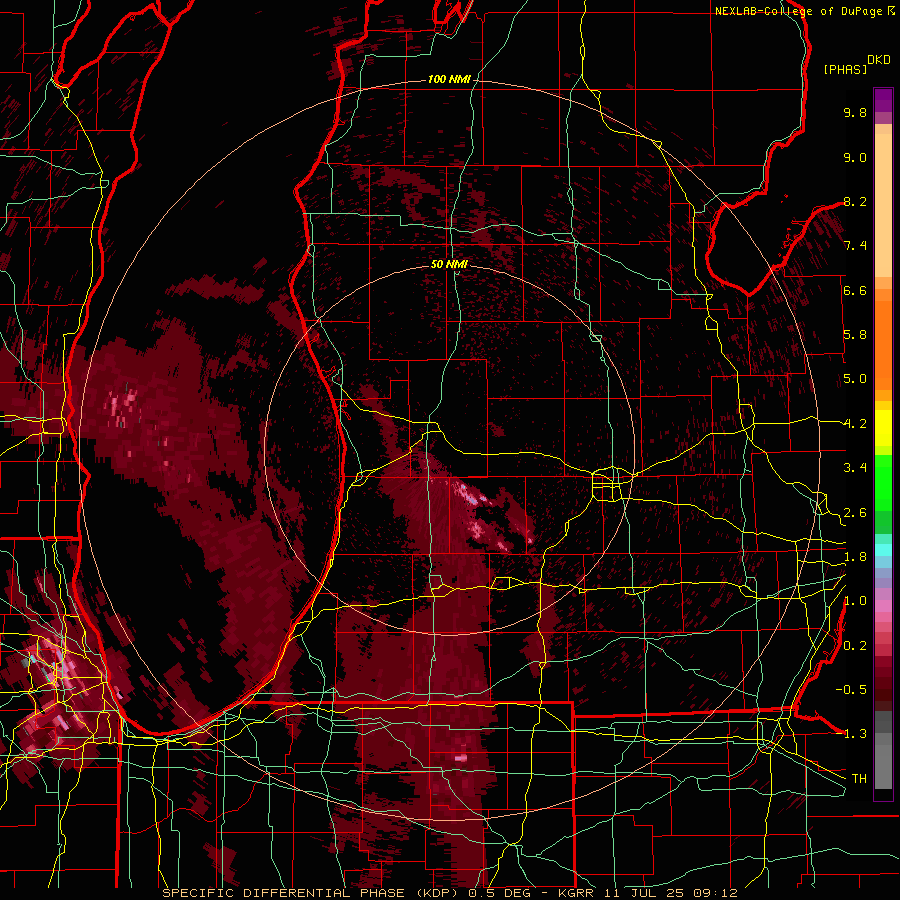Select the -0.5 legend value
The width and height of the screenshot is (900, 900).
point(851,690)
